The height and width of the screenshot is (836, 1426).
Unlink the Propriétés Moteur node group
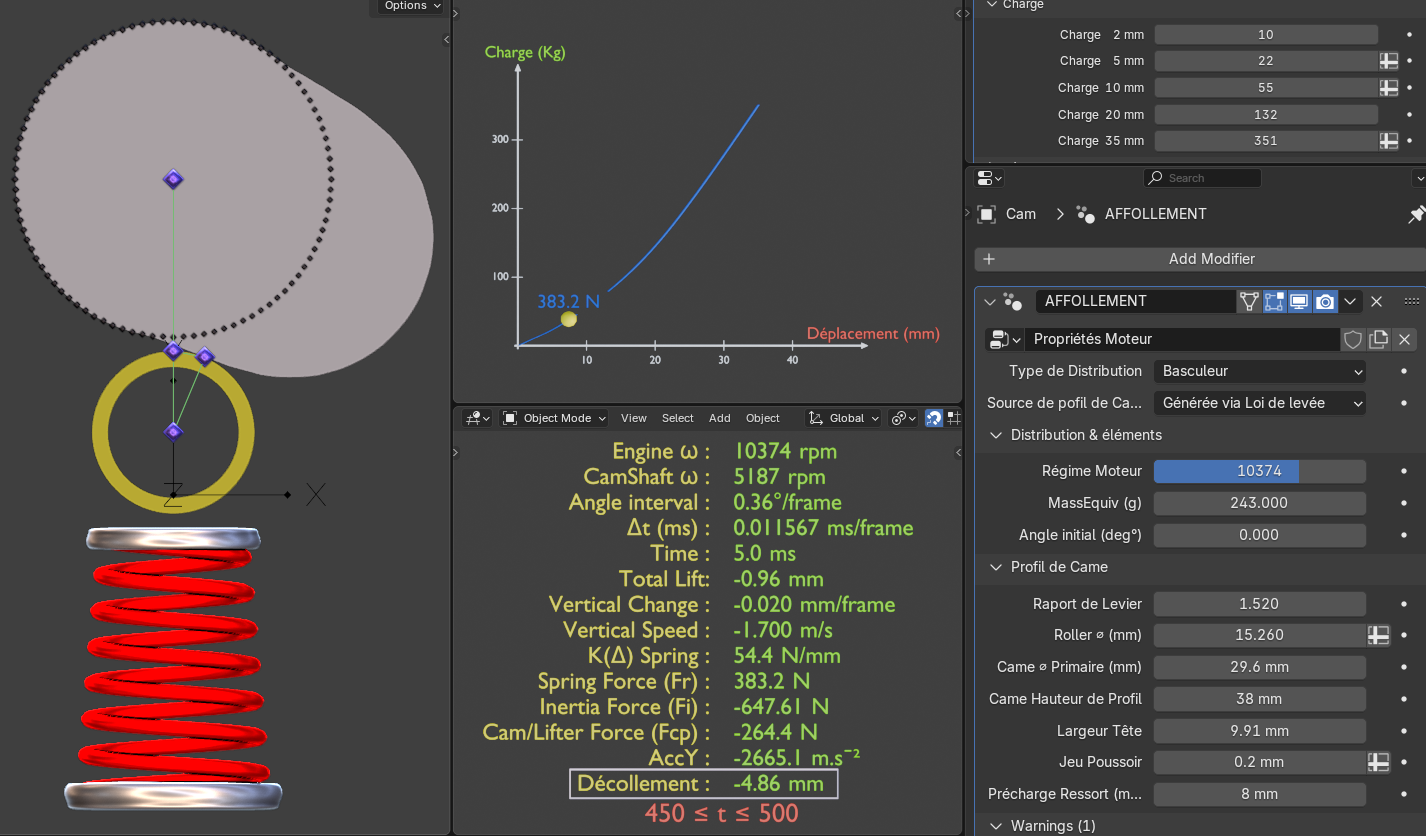click(1404, 340)
